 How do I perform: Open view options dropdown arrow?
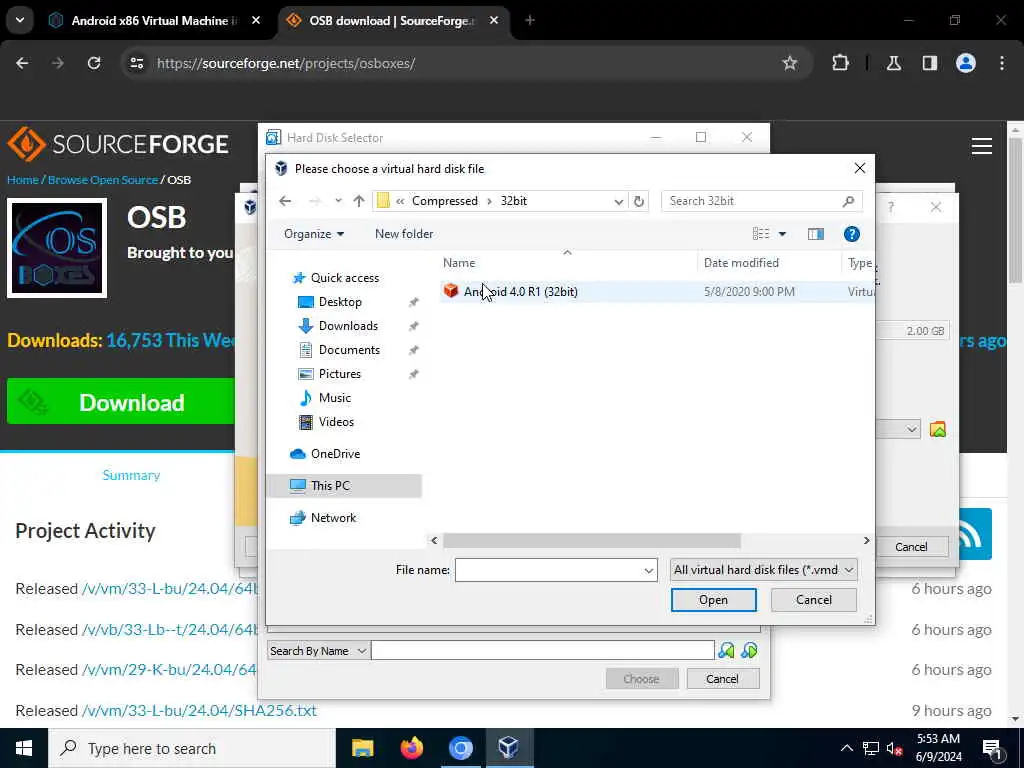pyautogui.click(x=782, y=234)
